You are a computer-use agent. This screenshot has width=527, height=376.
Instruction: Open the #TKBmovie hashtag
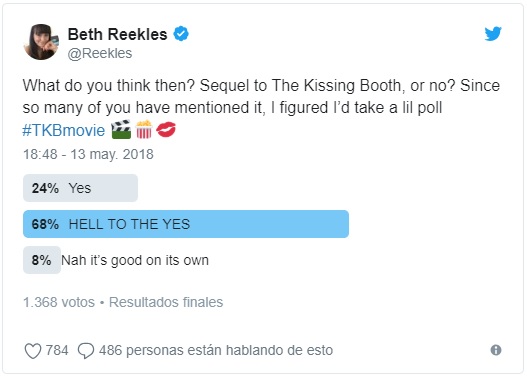point(64,130)
